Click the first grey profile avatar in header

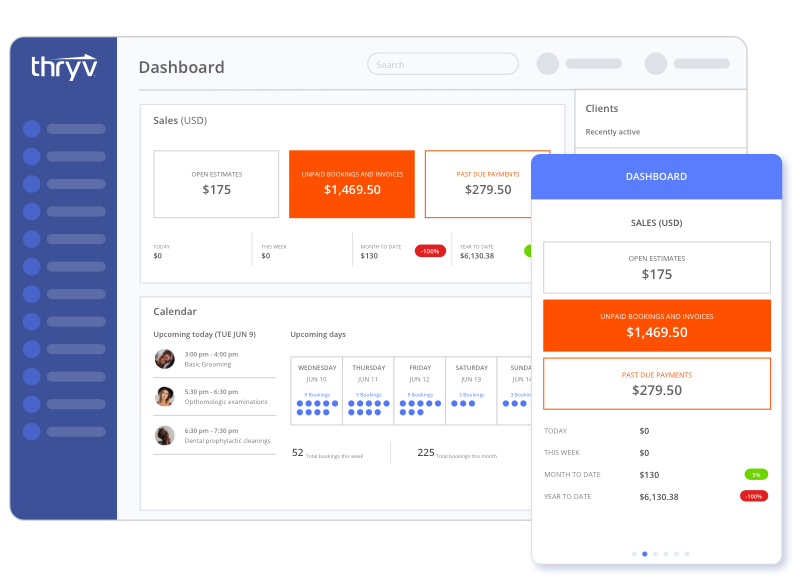548,64
